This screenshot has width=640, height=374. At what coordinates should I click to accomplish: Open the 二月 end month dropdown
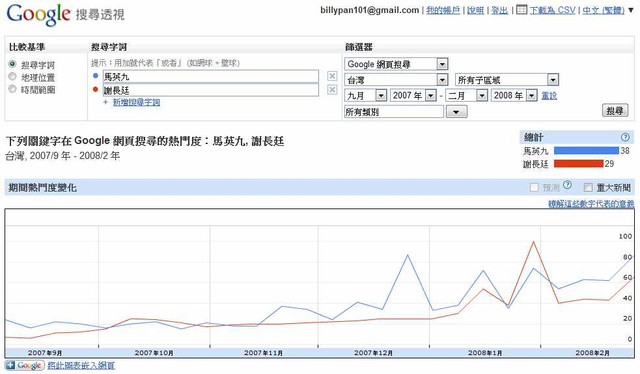(467, 96)
